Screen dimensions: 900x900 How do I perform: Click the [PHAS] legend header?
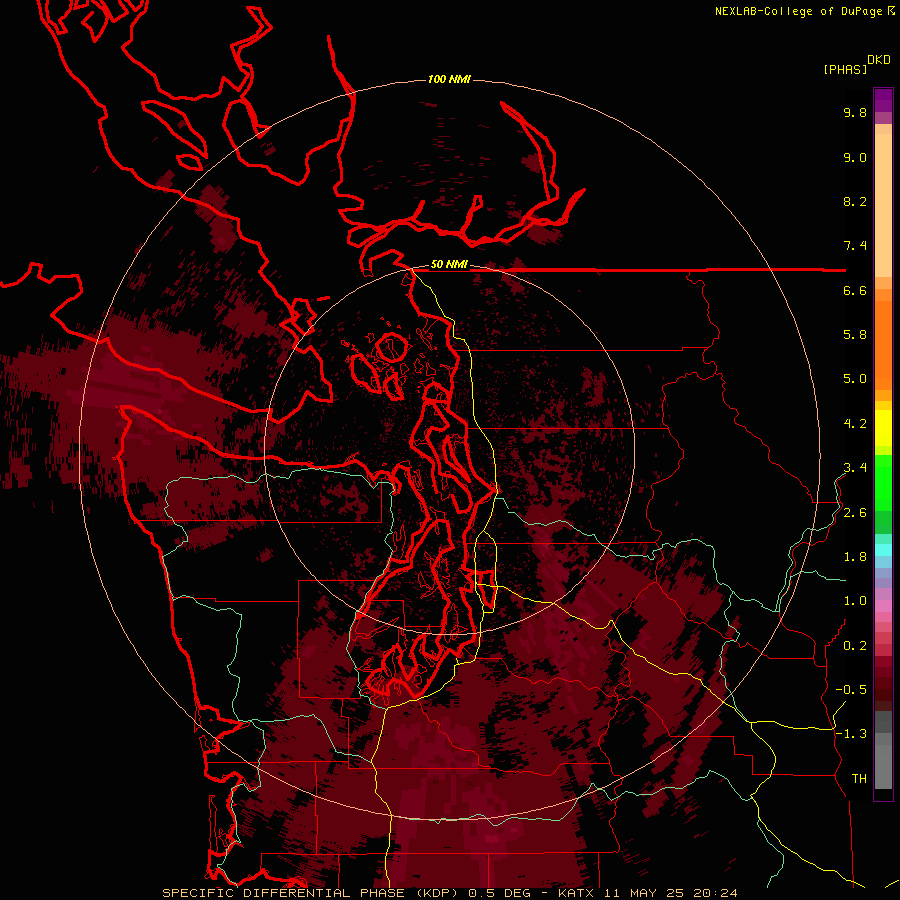point(845,69)
